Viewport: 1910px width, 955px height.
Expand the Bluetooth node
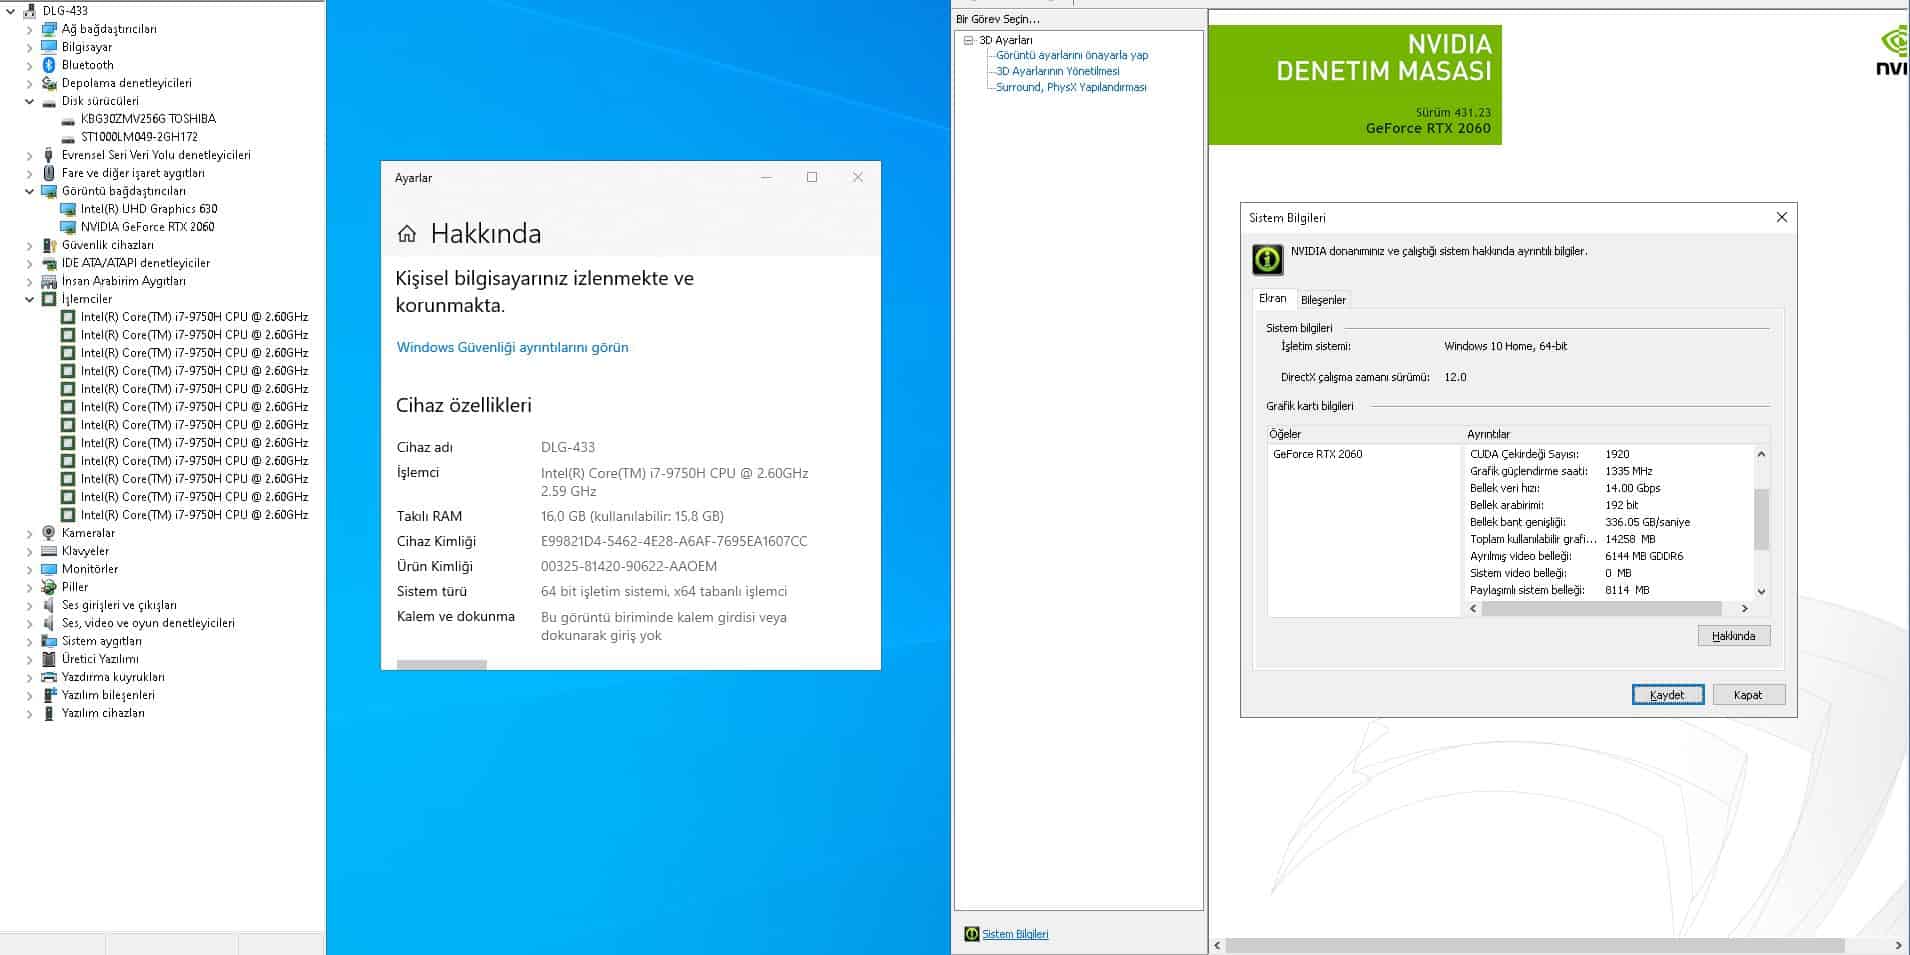click(30, 65)
